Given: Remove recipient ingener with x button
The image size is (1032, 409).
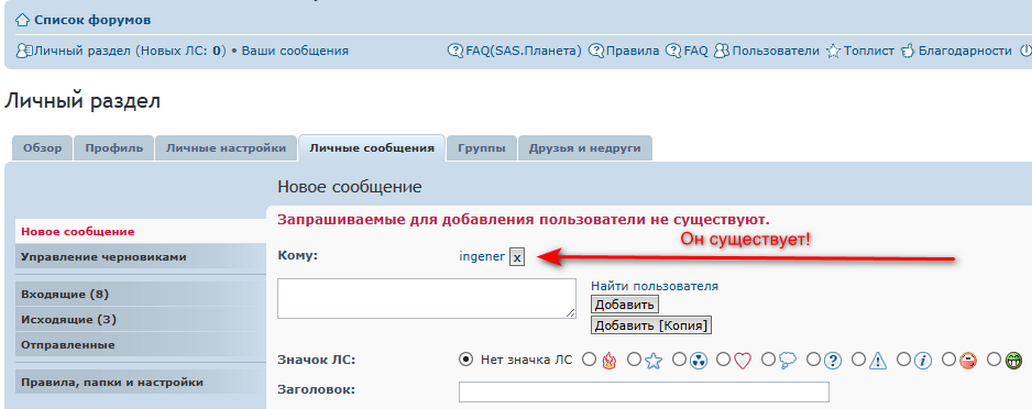Looking at the screenshot, I should click(x=517, y=257).
